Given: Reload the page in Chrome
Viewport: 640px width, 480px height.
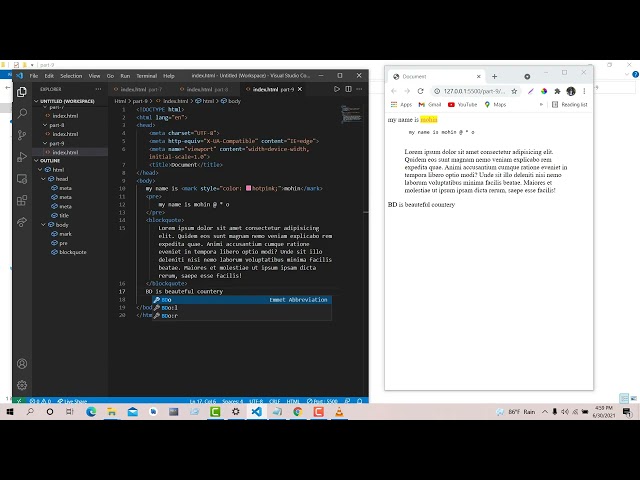Looking at the screenshot, I should 420,91.
